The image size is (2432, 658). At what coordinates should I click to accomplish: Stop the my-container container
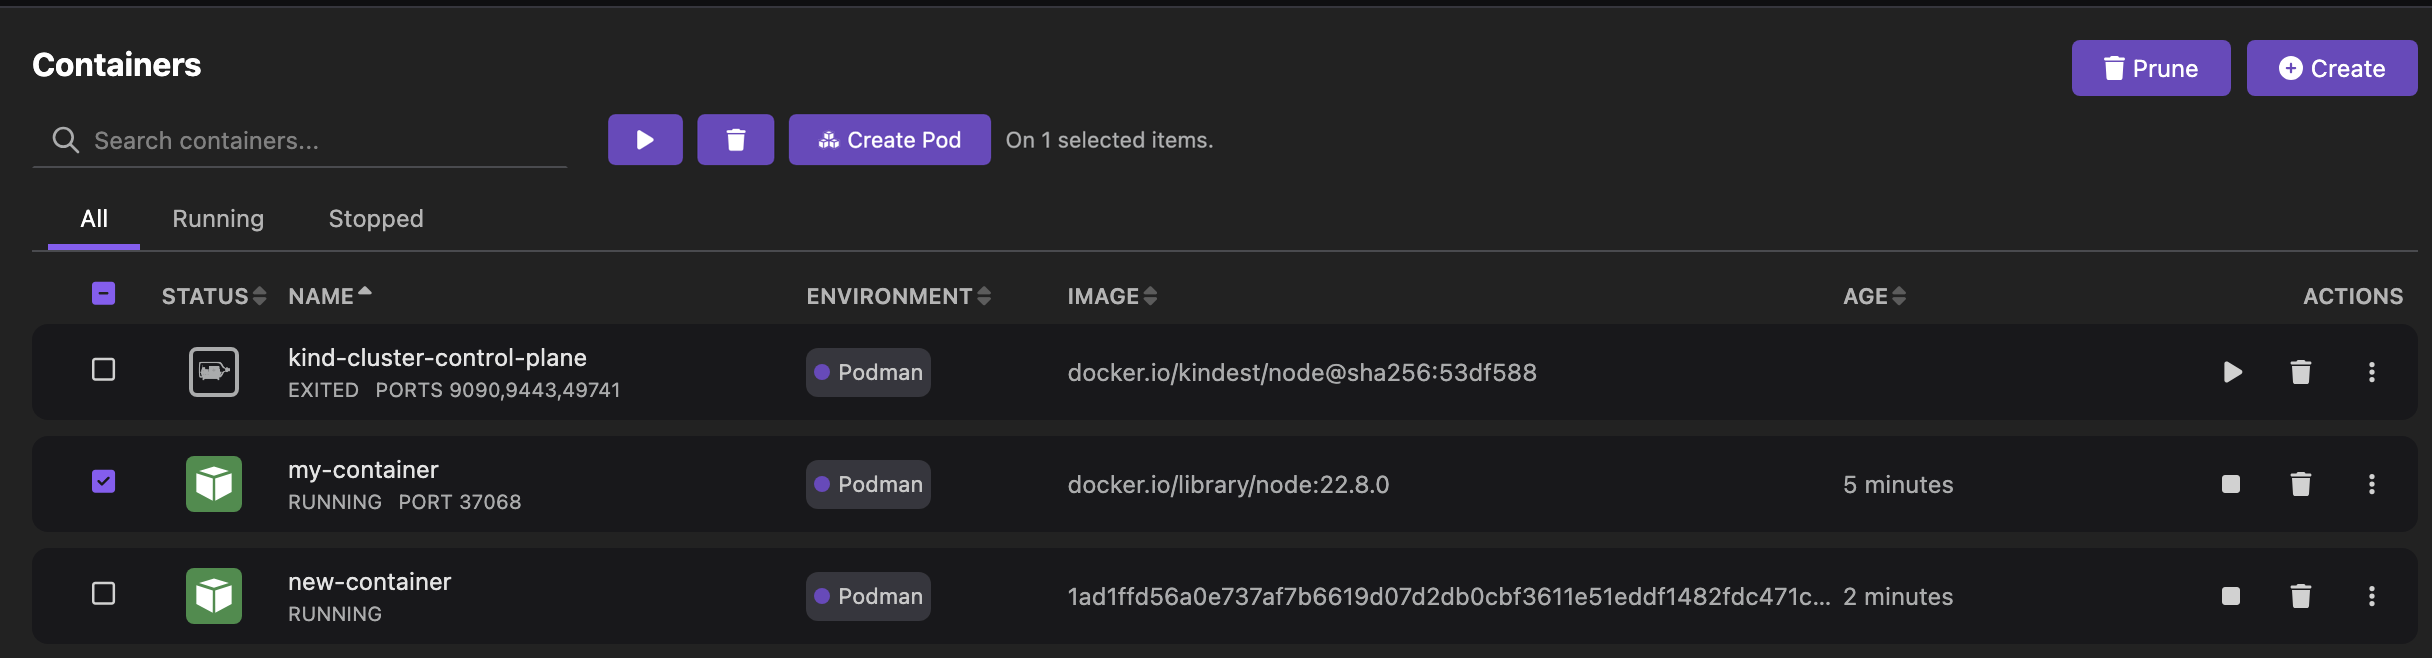coord(2230,484)
